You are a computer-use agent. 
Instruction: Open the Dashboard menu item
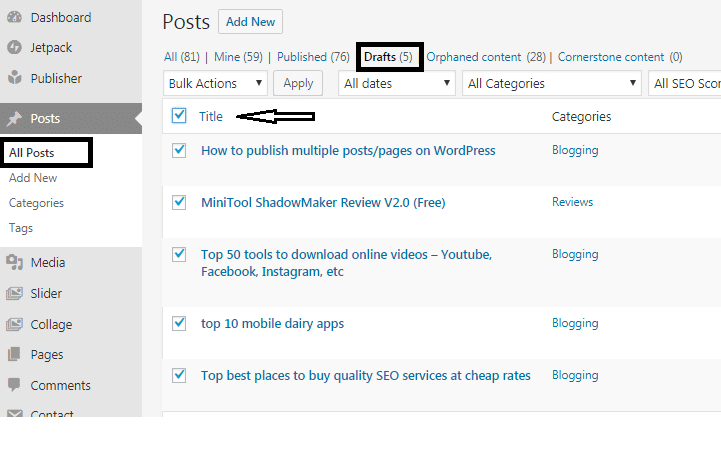(61, 17)
